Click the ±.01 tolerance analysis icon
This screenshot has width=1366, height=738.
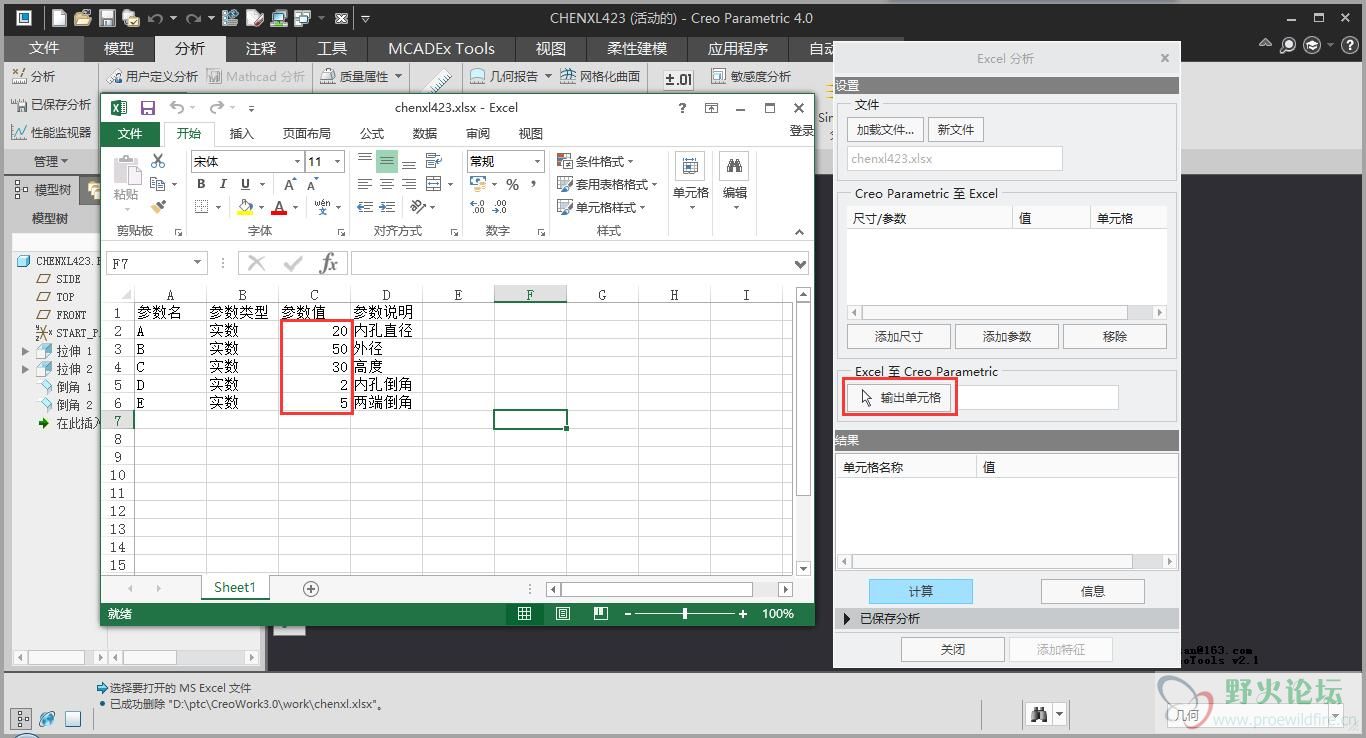click(678, 78)
